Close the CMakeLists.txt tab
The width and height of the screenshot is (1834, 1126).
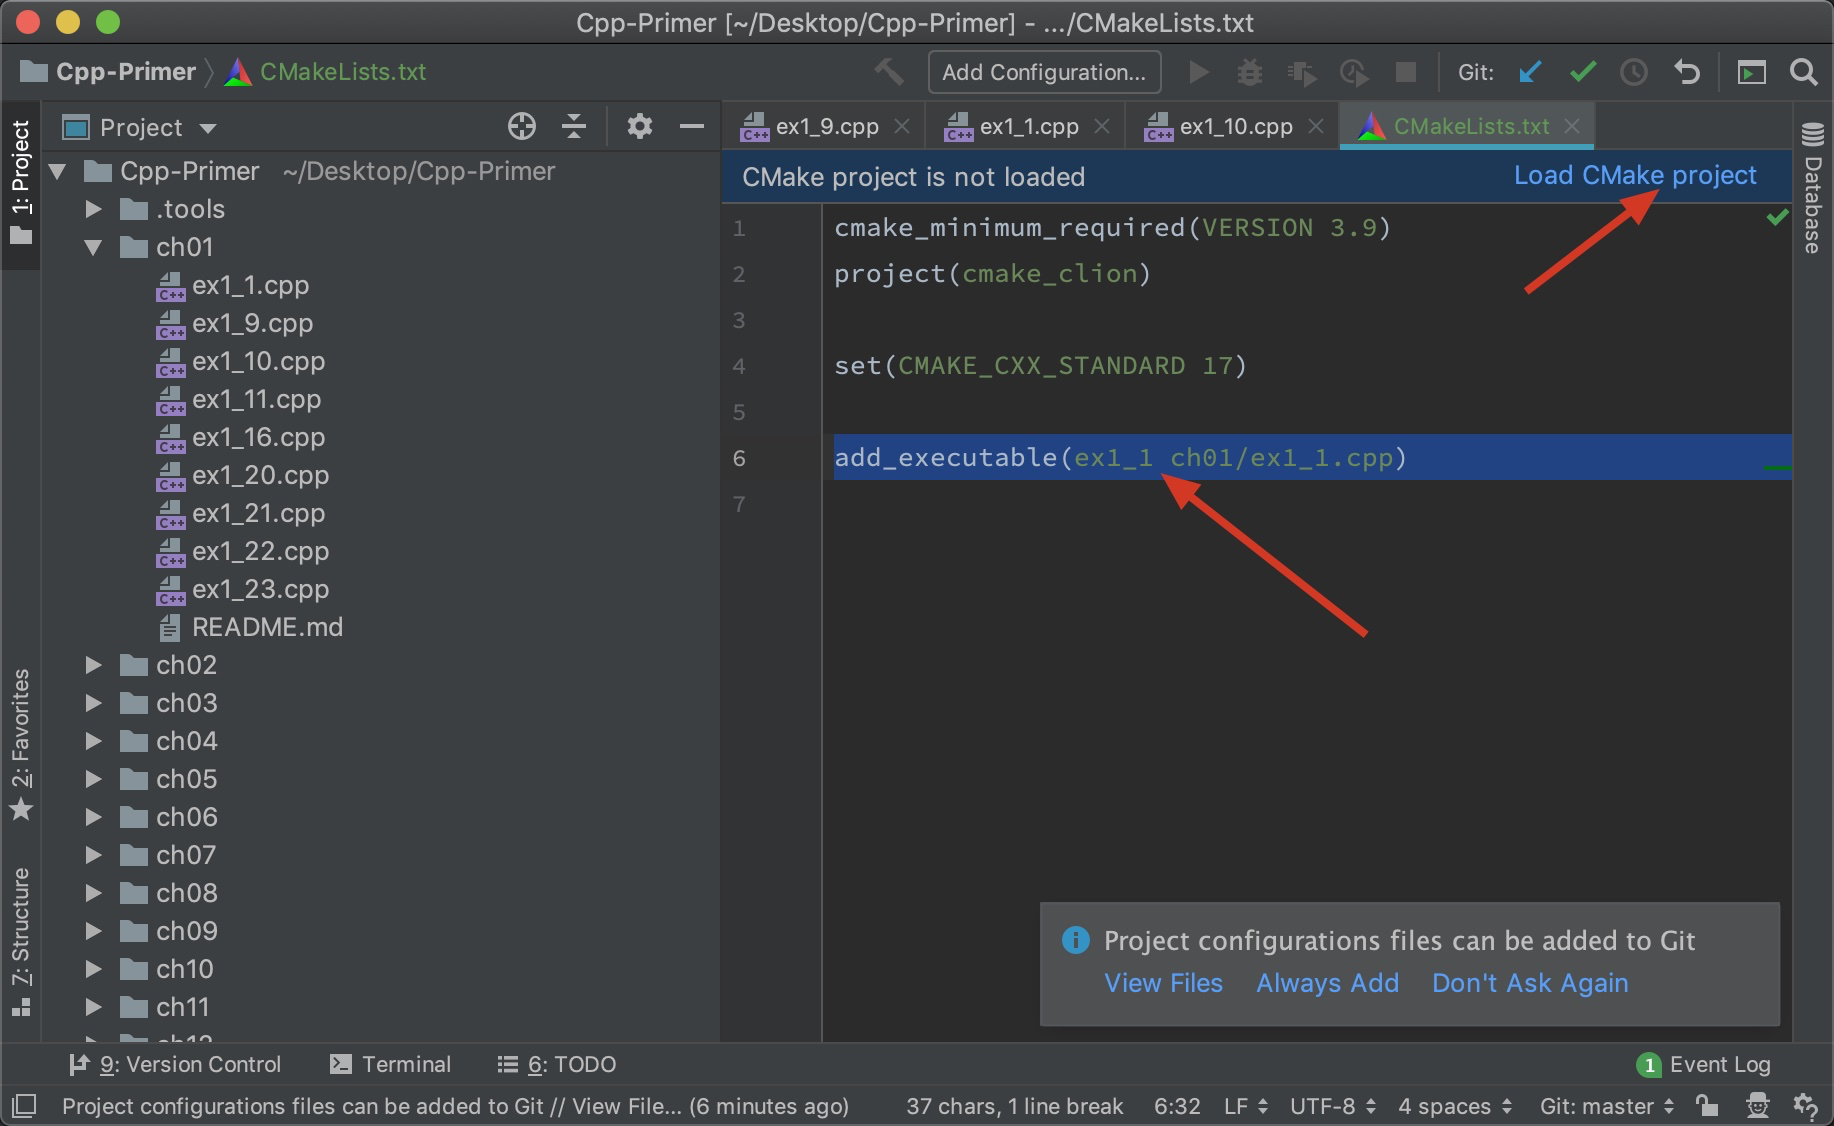[1572, 126]
